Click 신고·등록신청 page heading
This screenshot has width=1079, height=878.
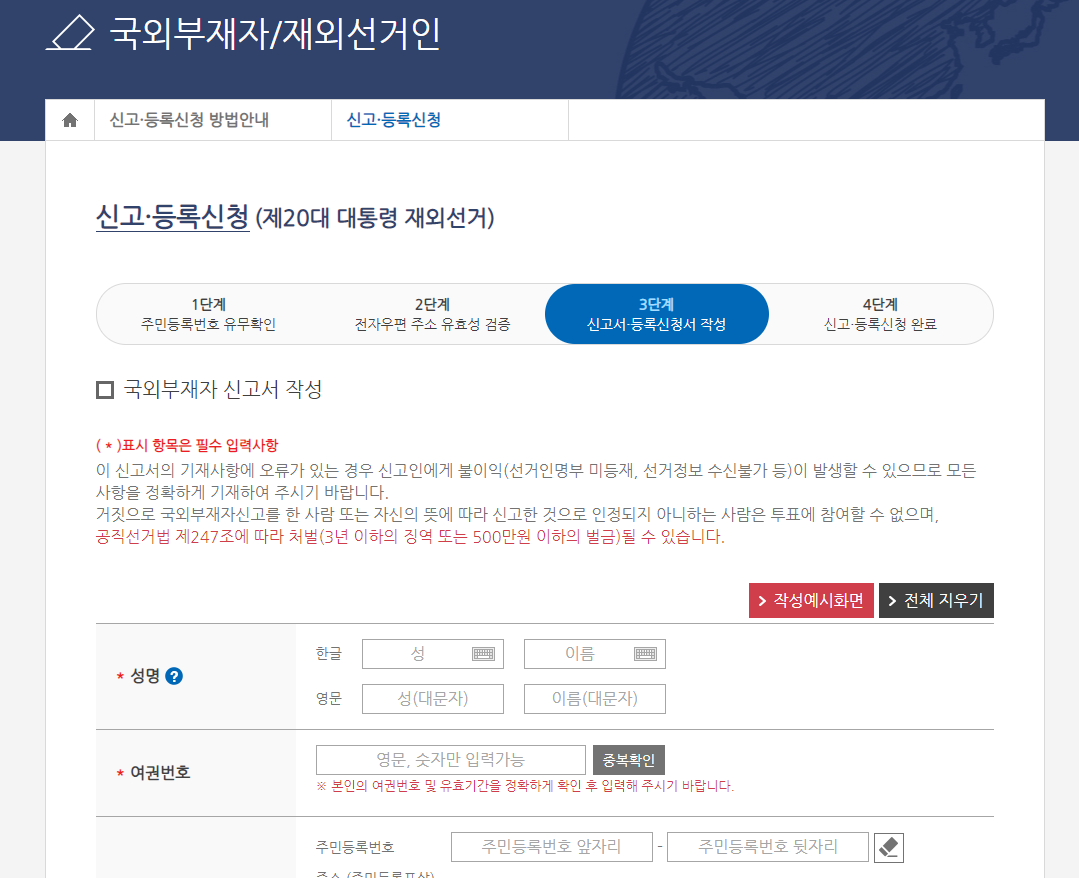point(172,217)
